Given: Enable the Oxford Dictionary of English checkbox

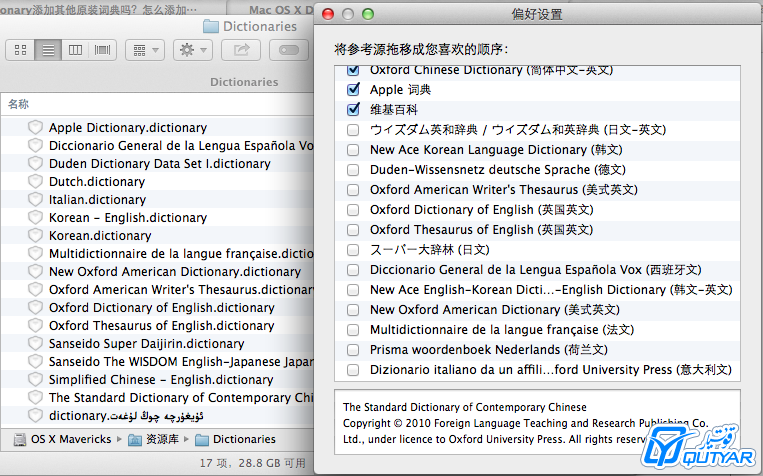Looking at the screenshot, I should coord(353,210).
